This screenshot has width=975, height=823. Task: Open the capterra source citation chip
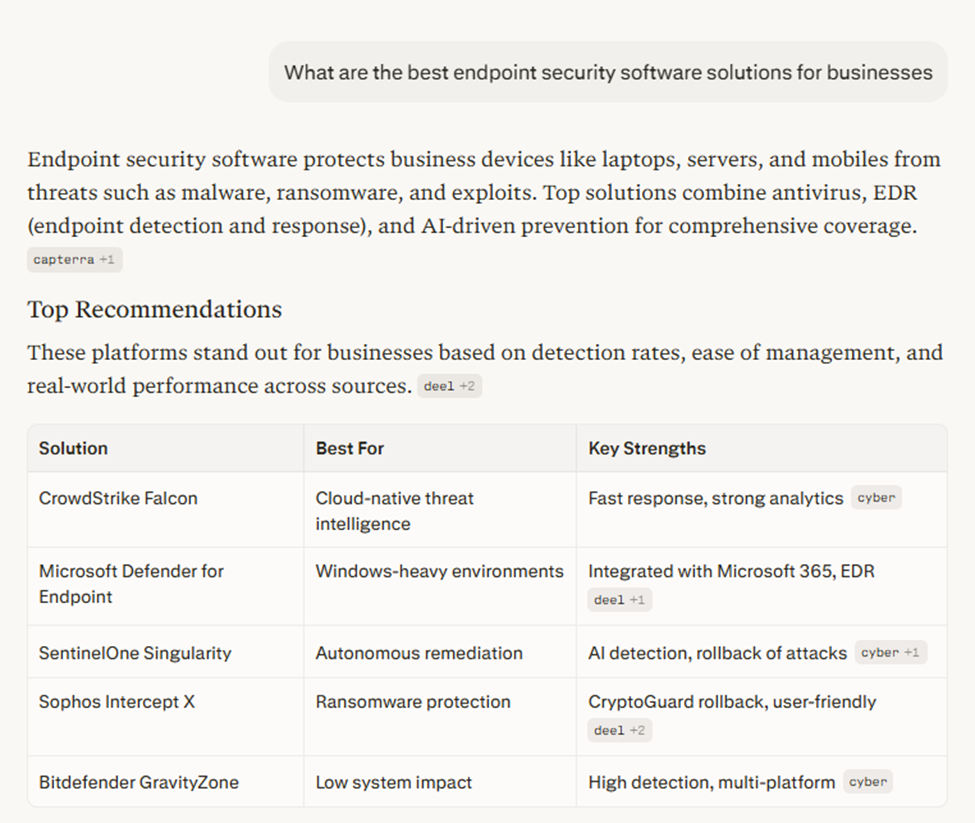click(x=60, y=260)
